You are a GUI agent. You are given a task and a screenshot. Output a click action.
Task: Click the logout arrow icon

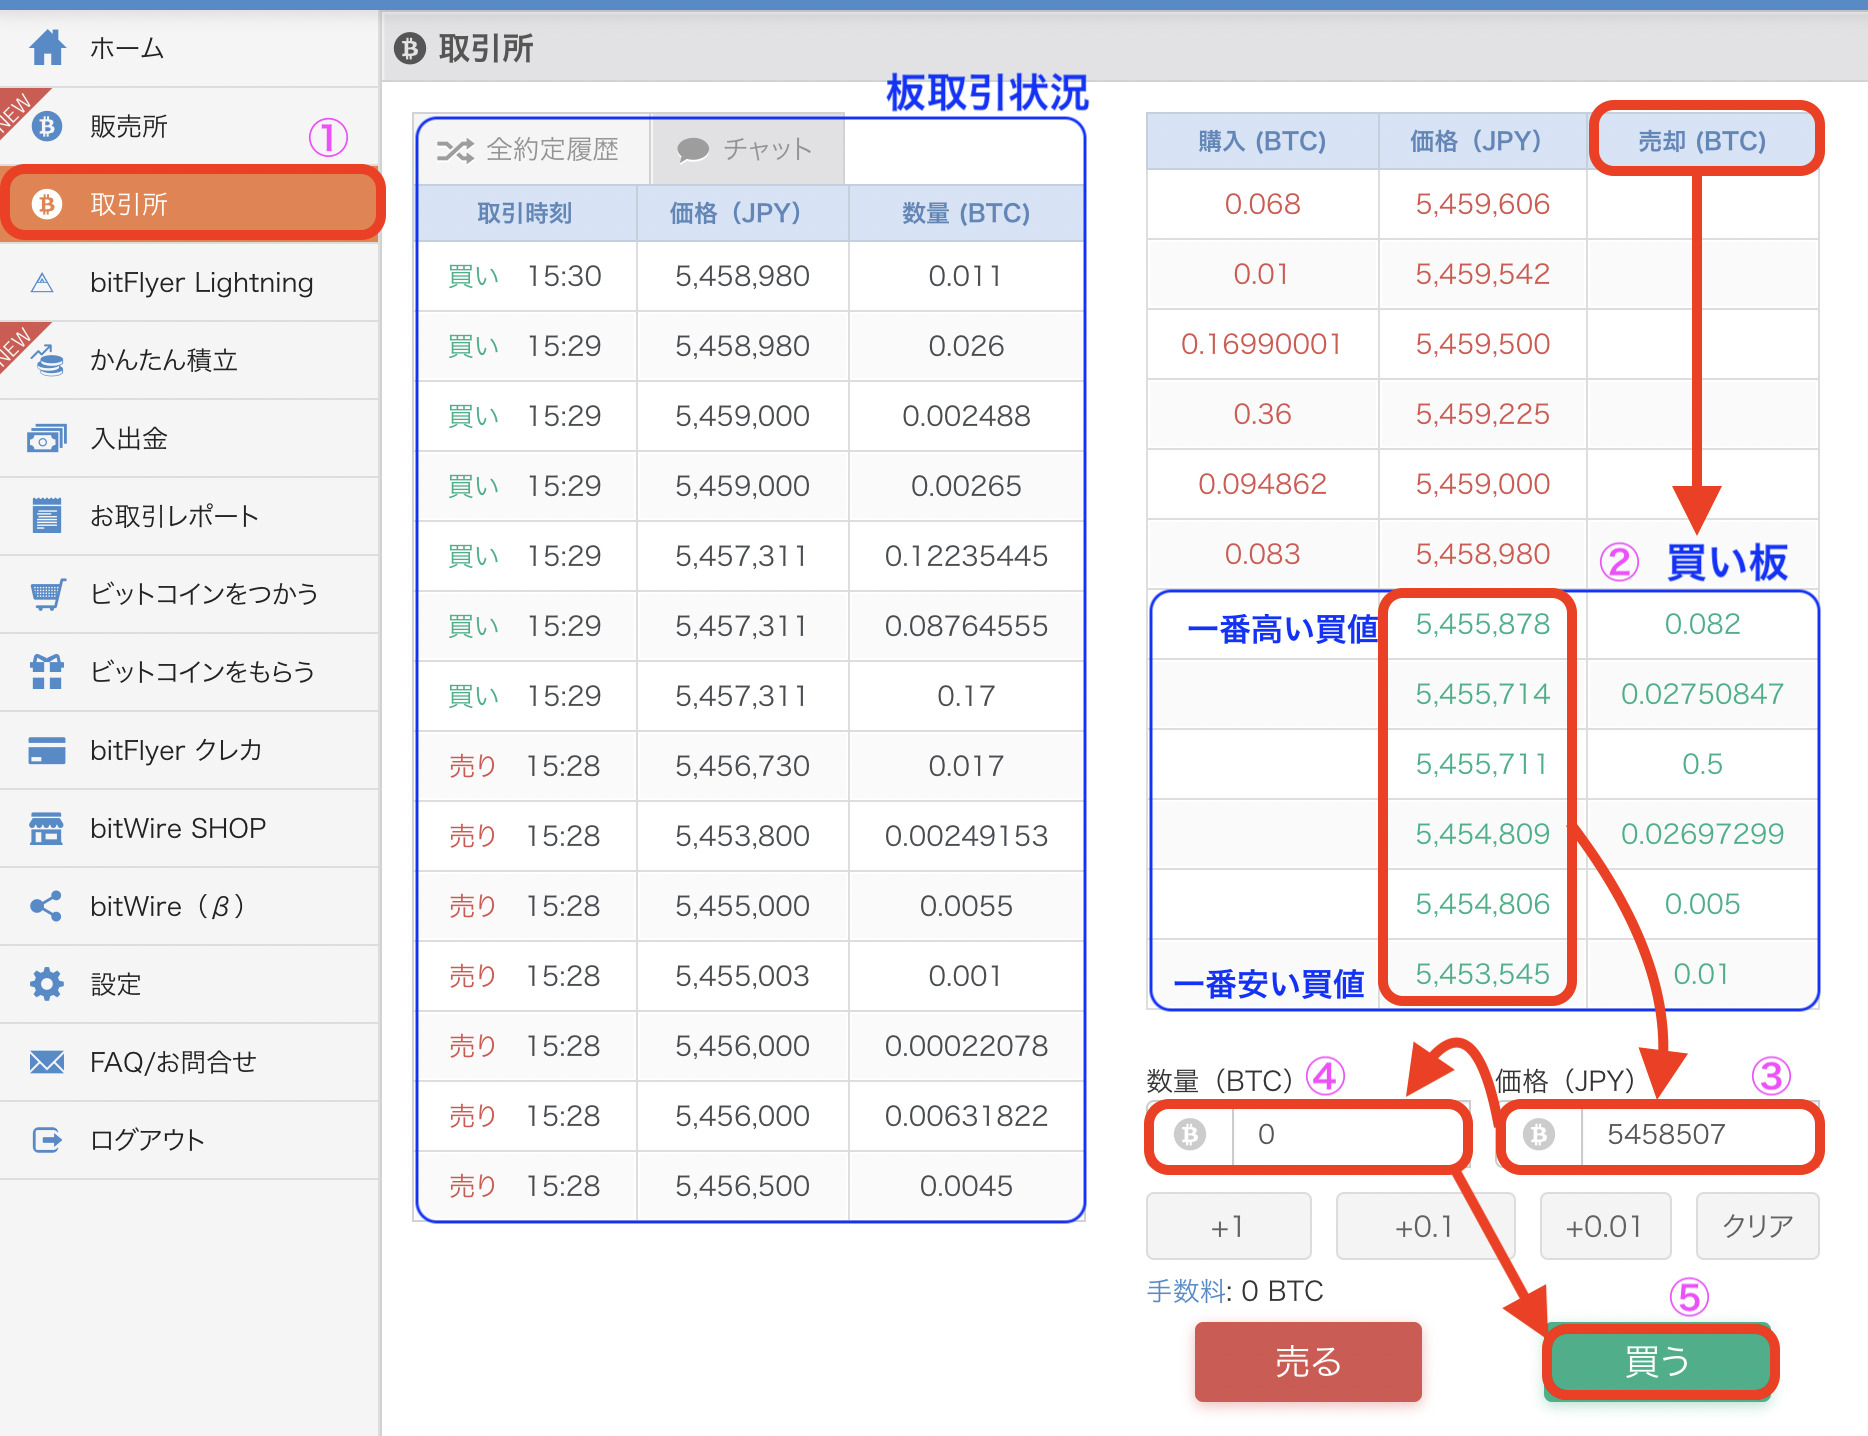pyautogui.click(x=47, y=1140)
